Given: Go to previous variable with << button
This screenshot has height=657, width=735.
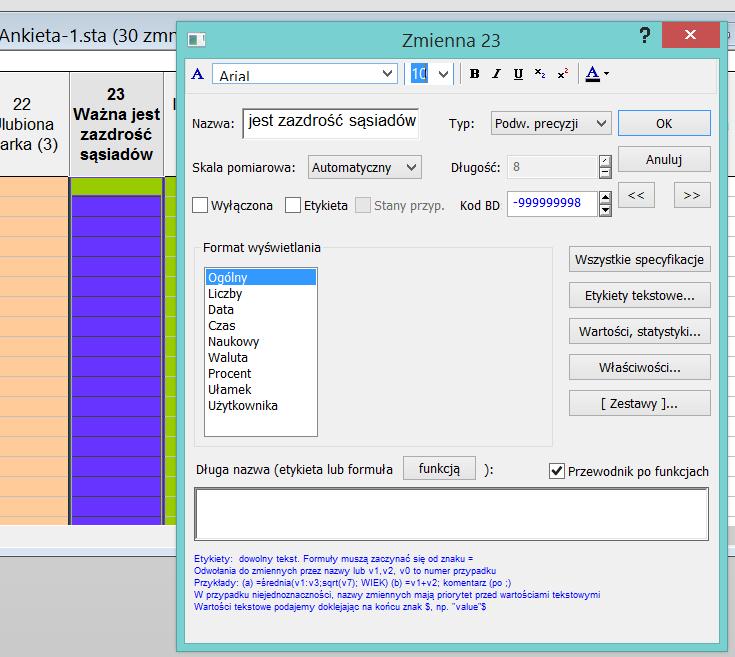Looking at the screenshot, I should point(636,195).
